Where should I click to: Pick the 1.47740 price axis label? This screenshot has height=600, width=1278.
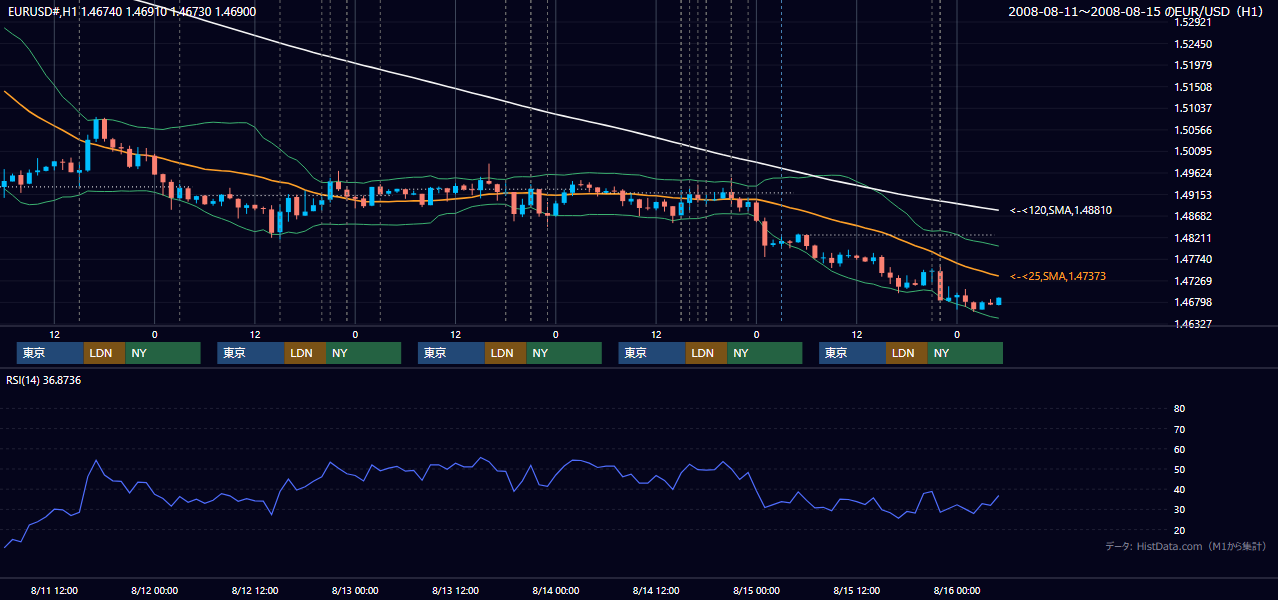1193,259
